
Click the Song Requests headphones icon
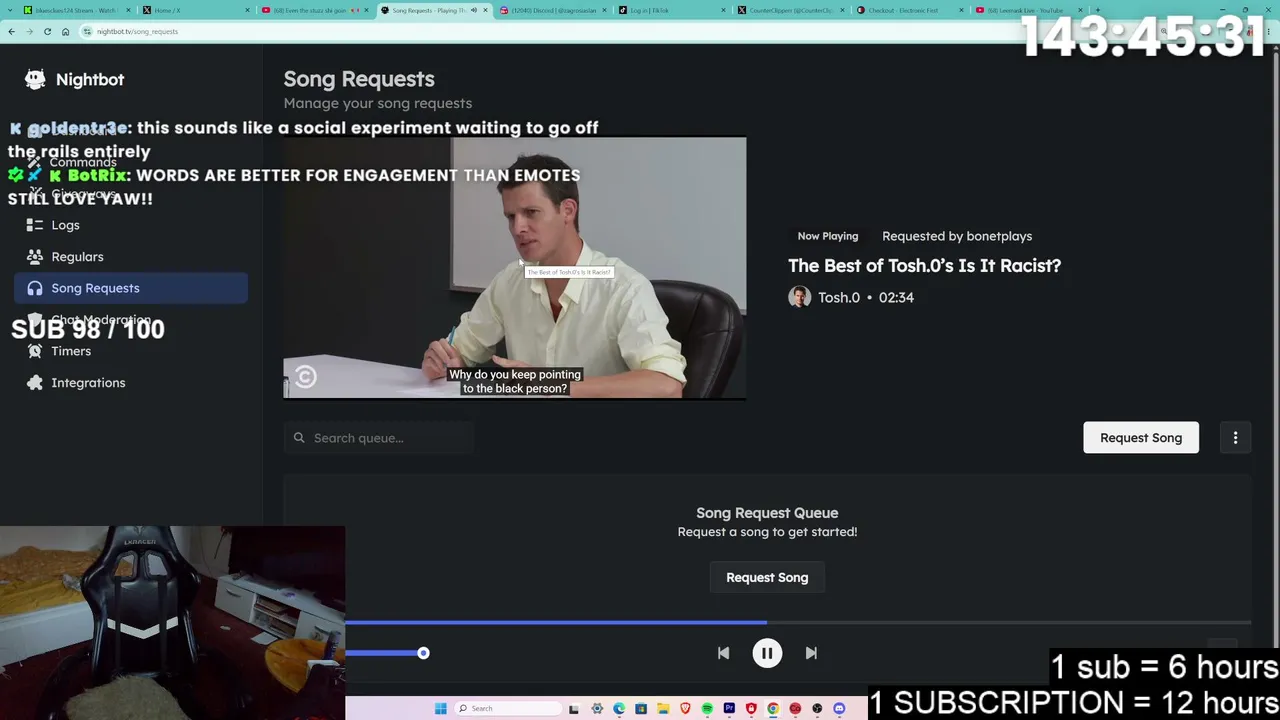[x=35, y=288]
